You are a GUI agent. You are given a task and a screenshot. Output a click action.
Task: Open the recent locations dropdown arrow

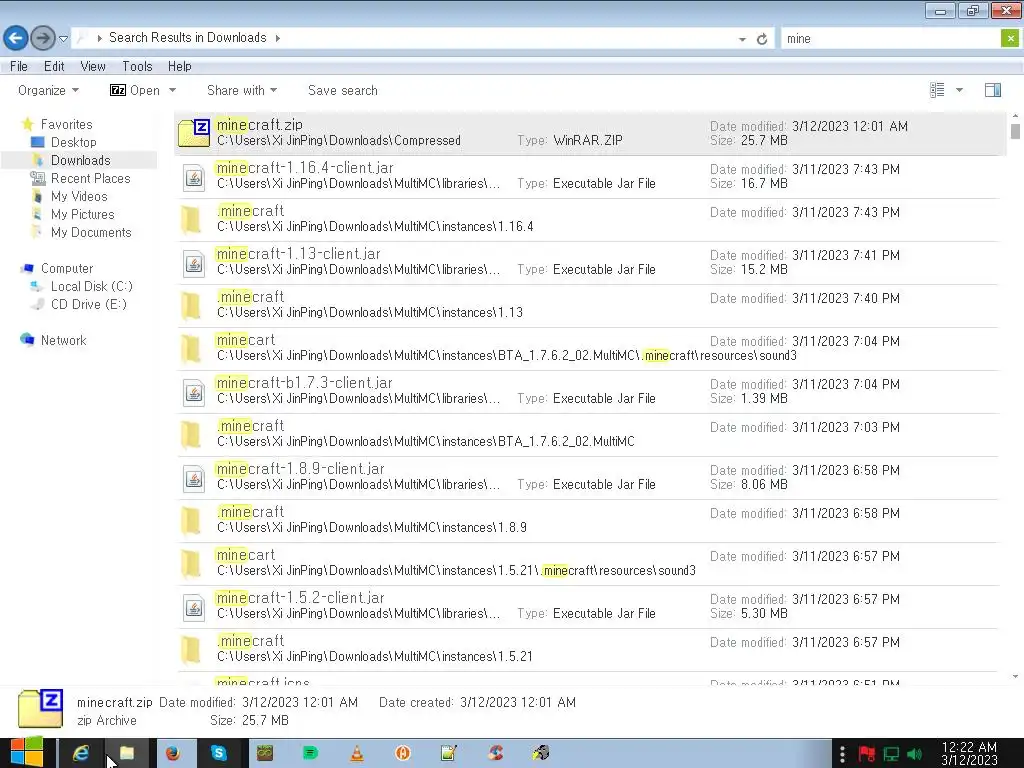coord(63,39)
